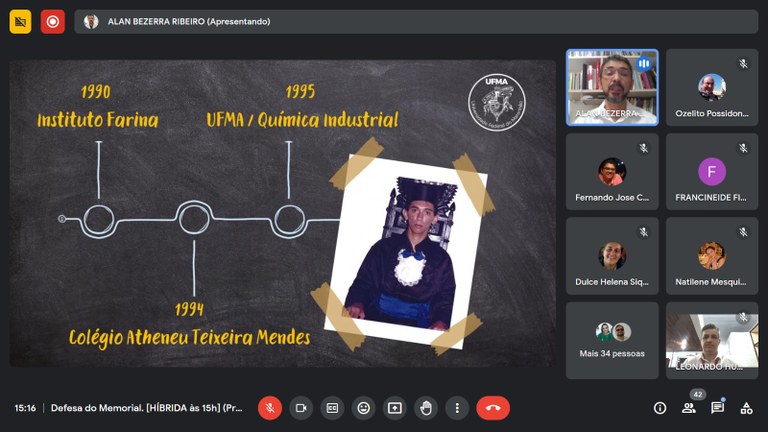768x432 pixels.
Task: Toggle closed captions
Action: [332, 408]
